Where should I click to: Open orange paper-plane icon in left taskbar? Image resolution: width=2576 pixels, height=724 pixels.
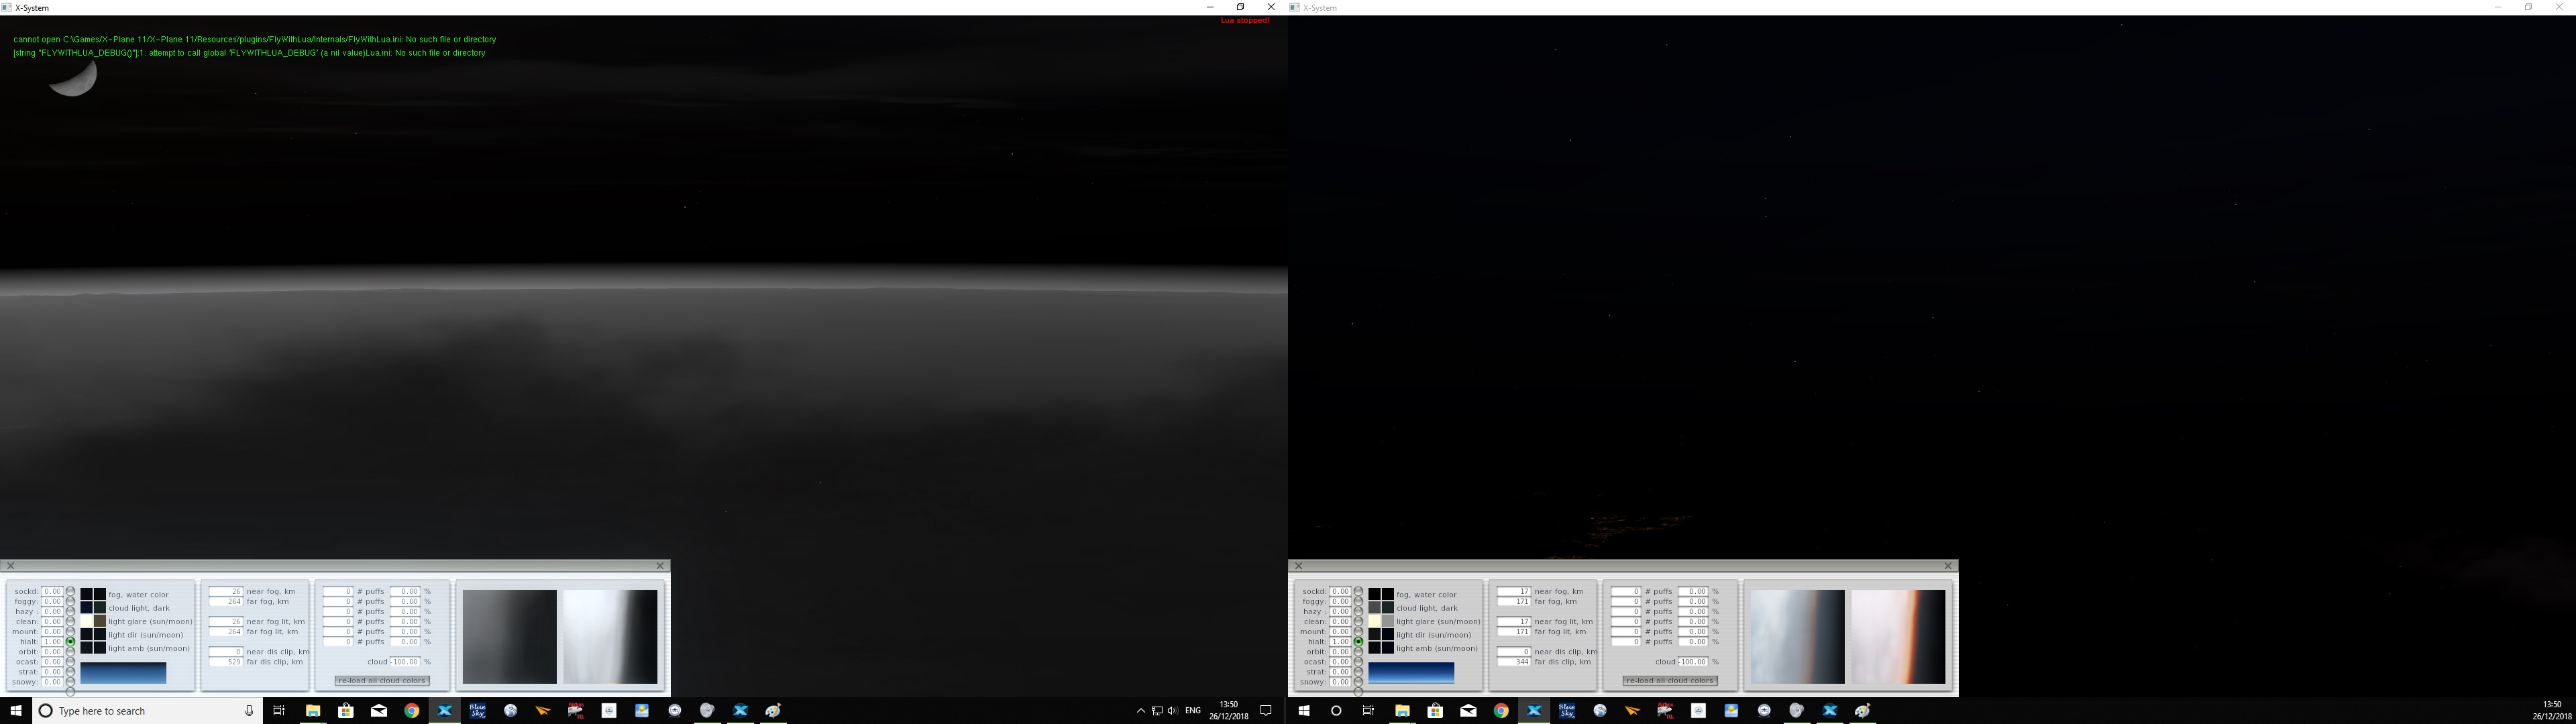543,711
